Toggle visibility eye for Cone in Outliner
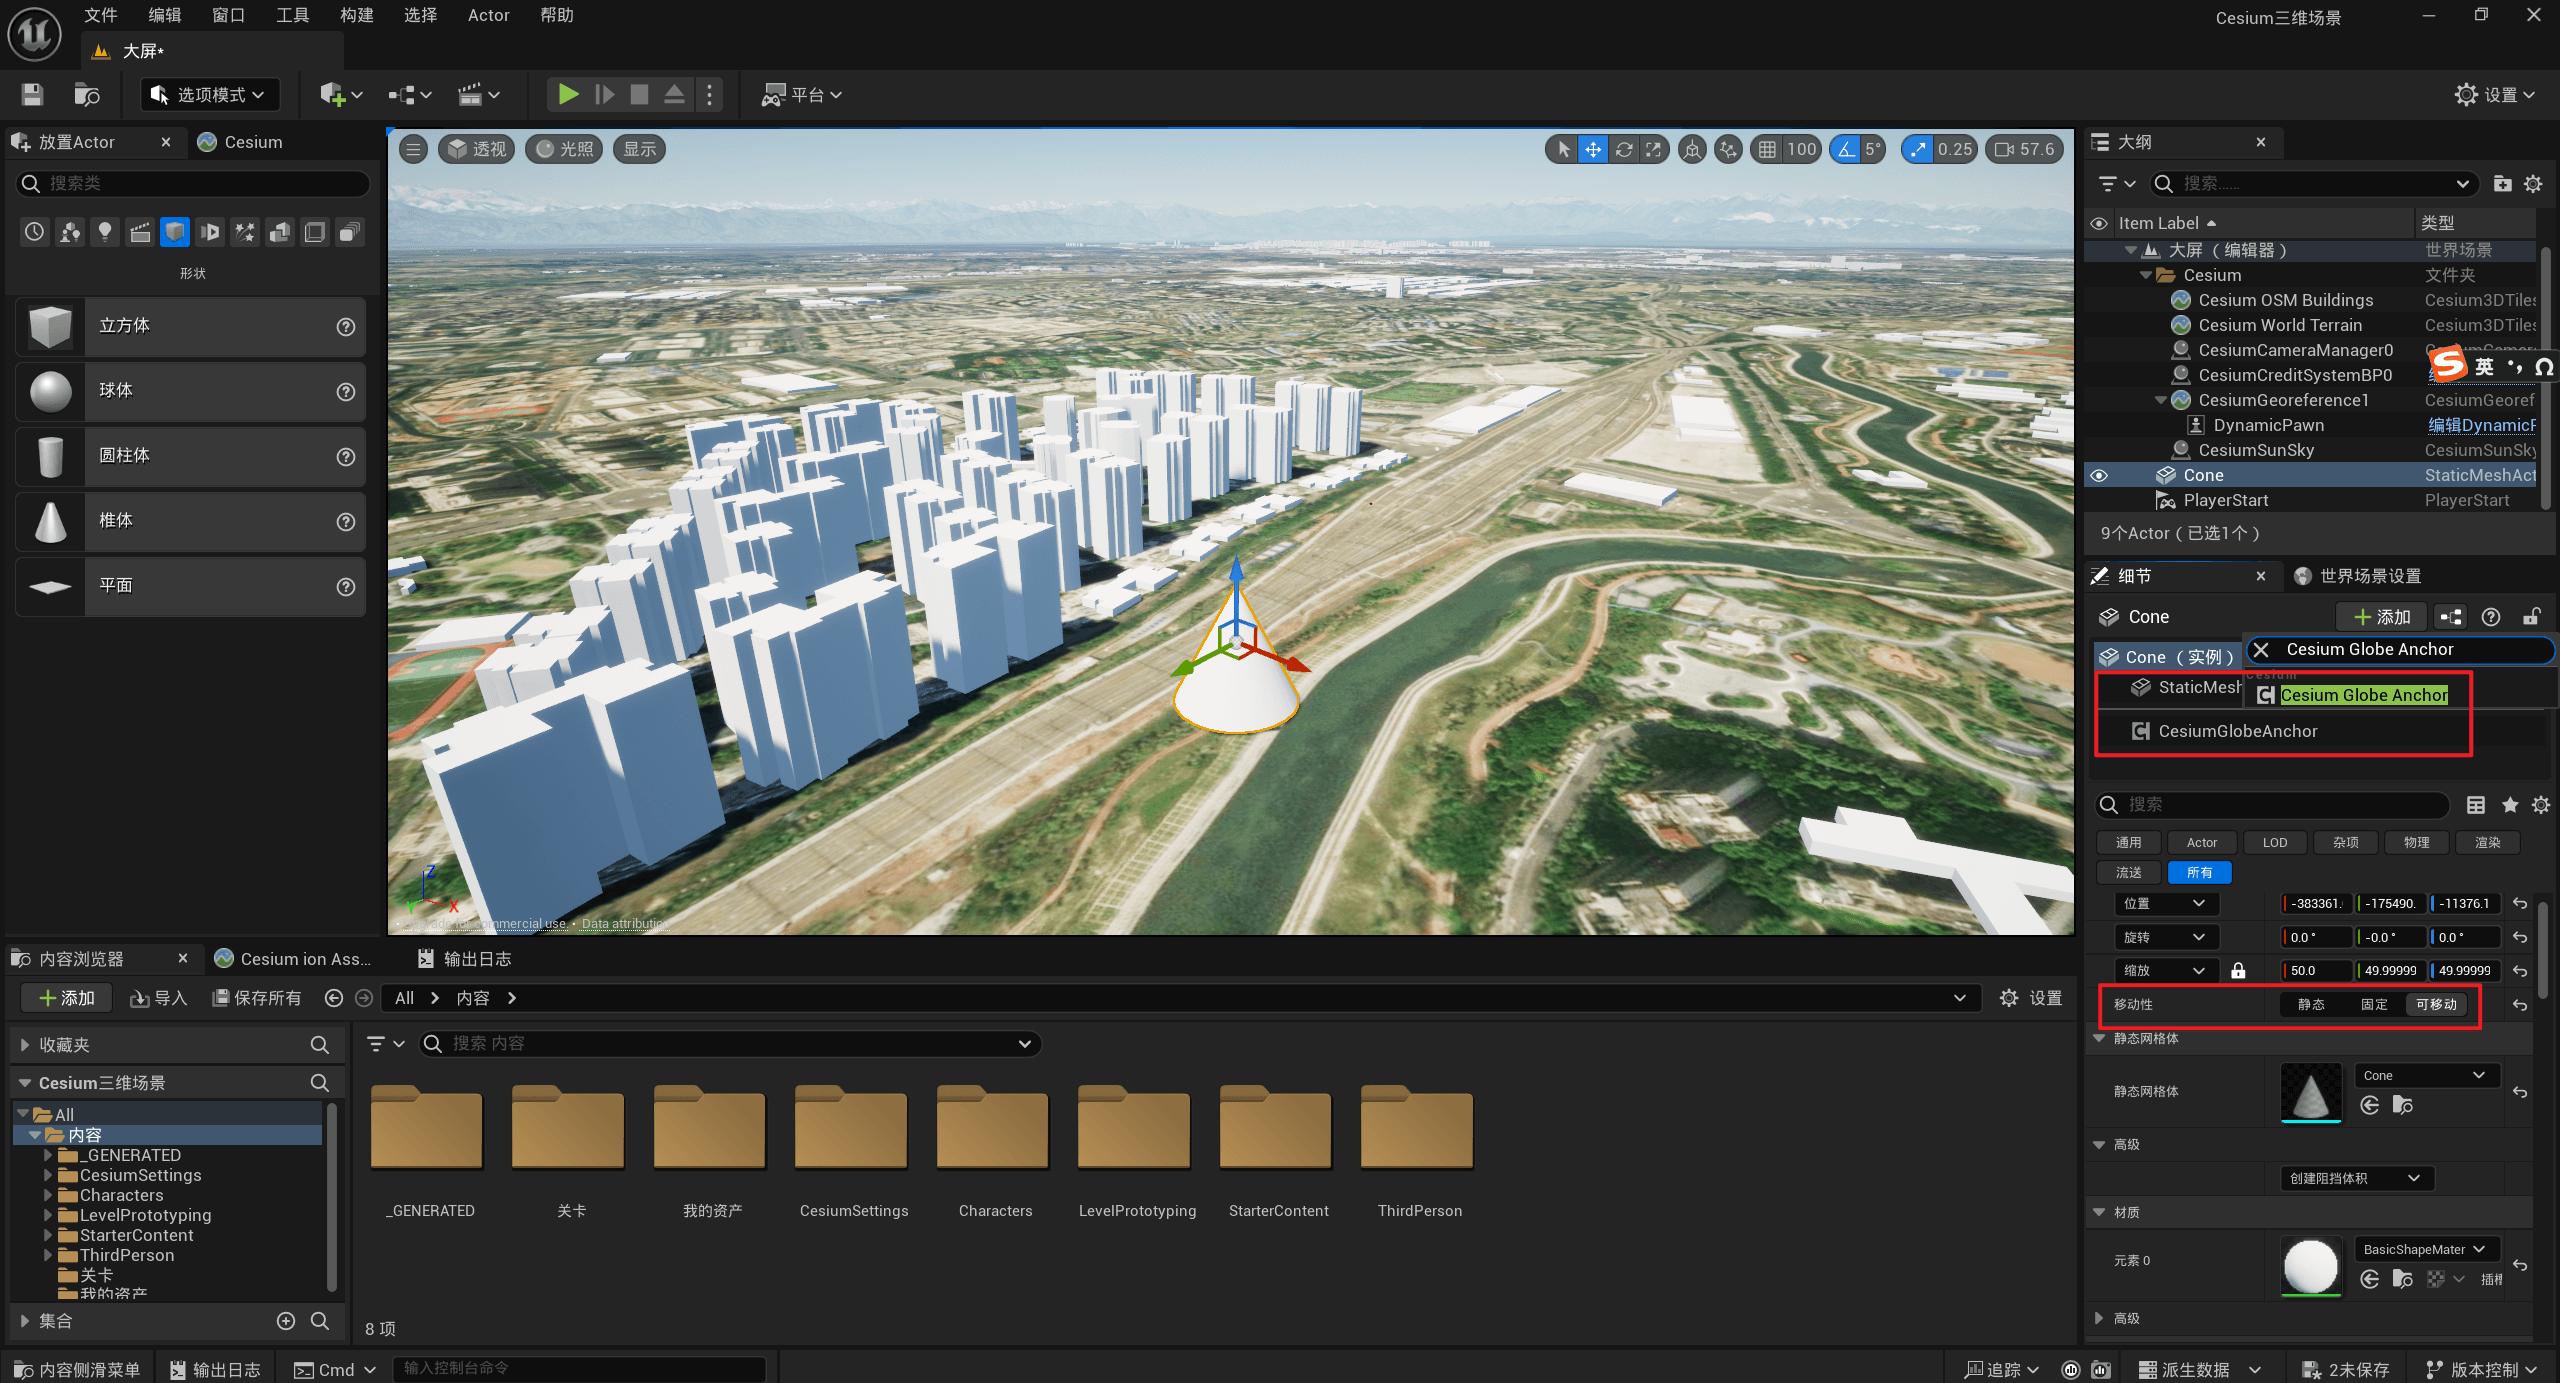The width and height of the screenshot is (2560, 1383). coord(2099,475)
